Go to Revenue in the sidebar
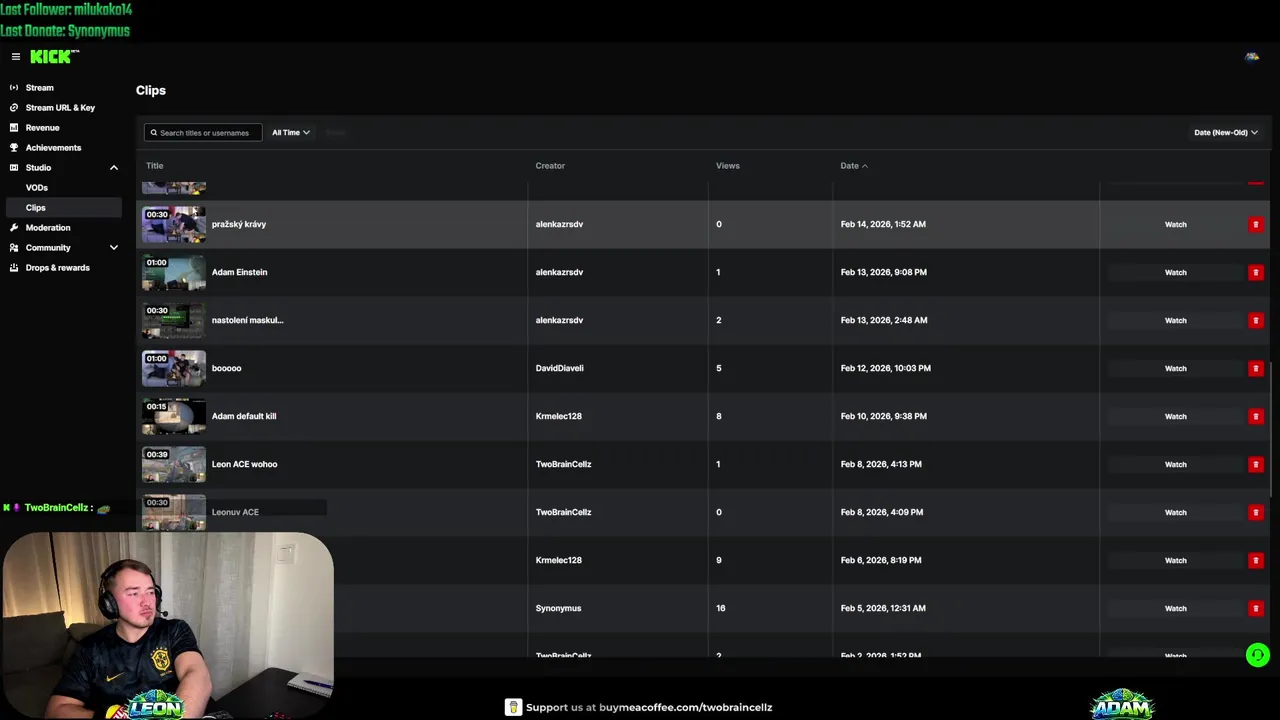The height and width of the screenshot is (720, 1280). (42, 128)
